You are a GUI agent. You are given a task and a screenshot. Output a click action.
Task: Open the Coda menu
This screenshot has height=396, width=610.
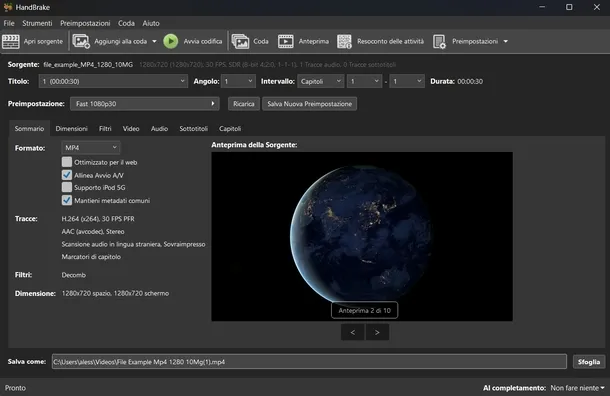pyautogui.click(x=126, y=23)
